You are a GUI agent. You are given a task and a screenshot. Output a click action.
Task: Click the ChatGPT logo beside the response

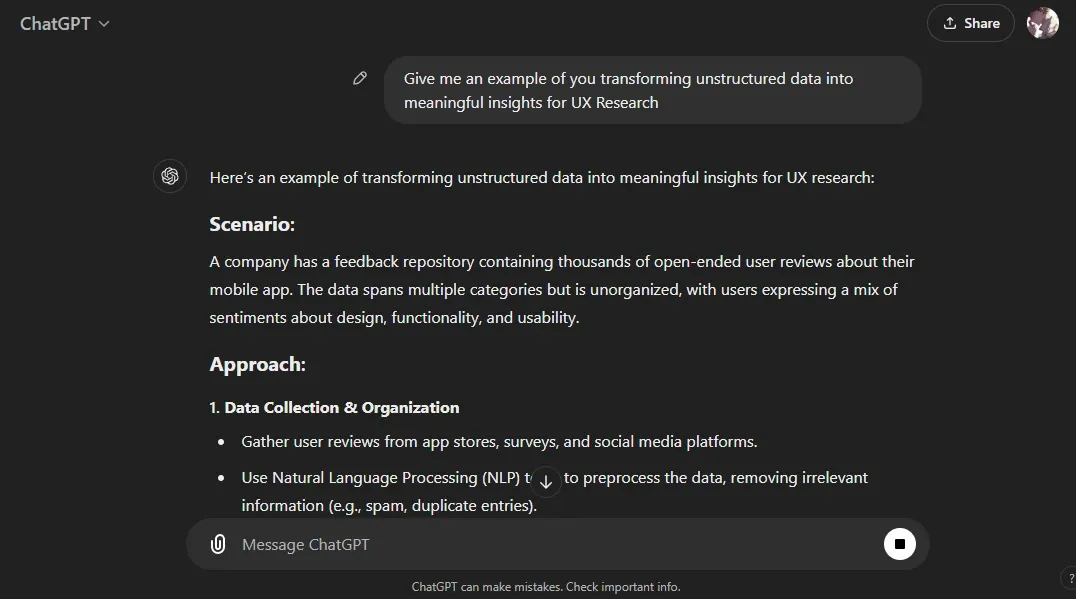170,176
